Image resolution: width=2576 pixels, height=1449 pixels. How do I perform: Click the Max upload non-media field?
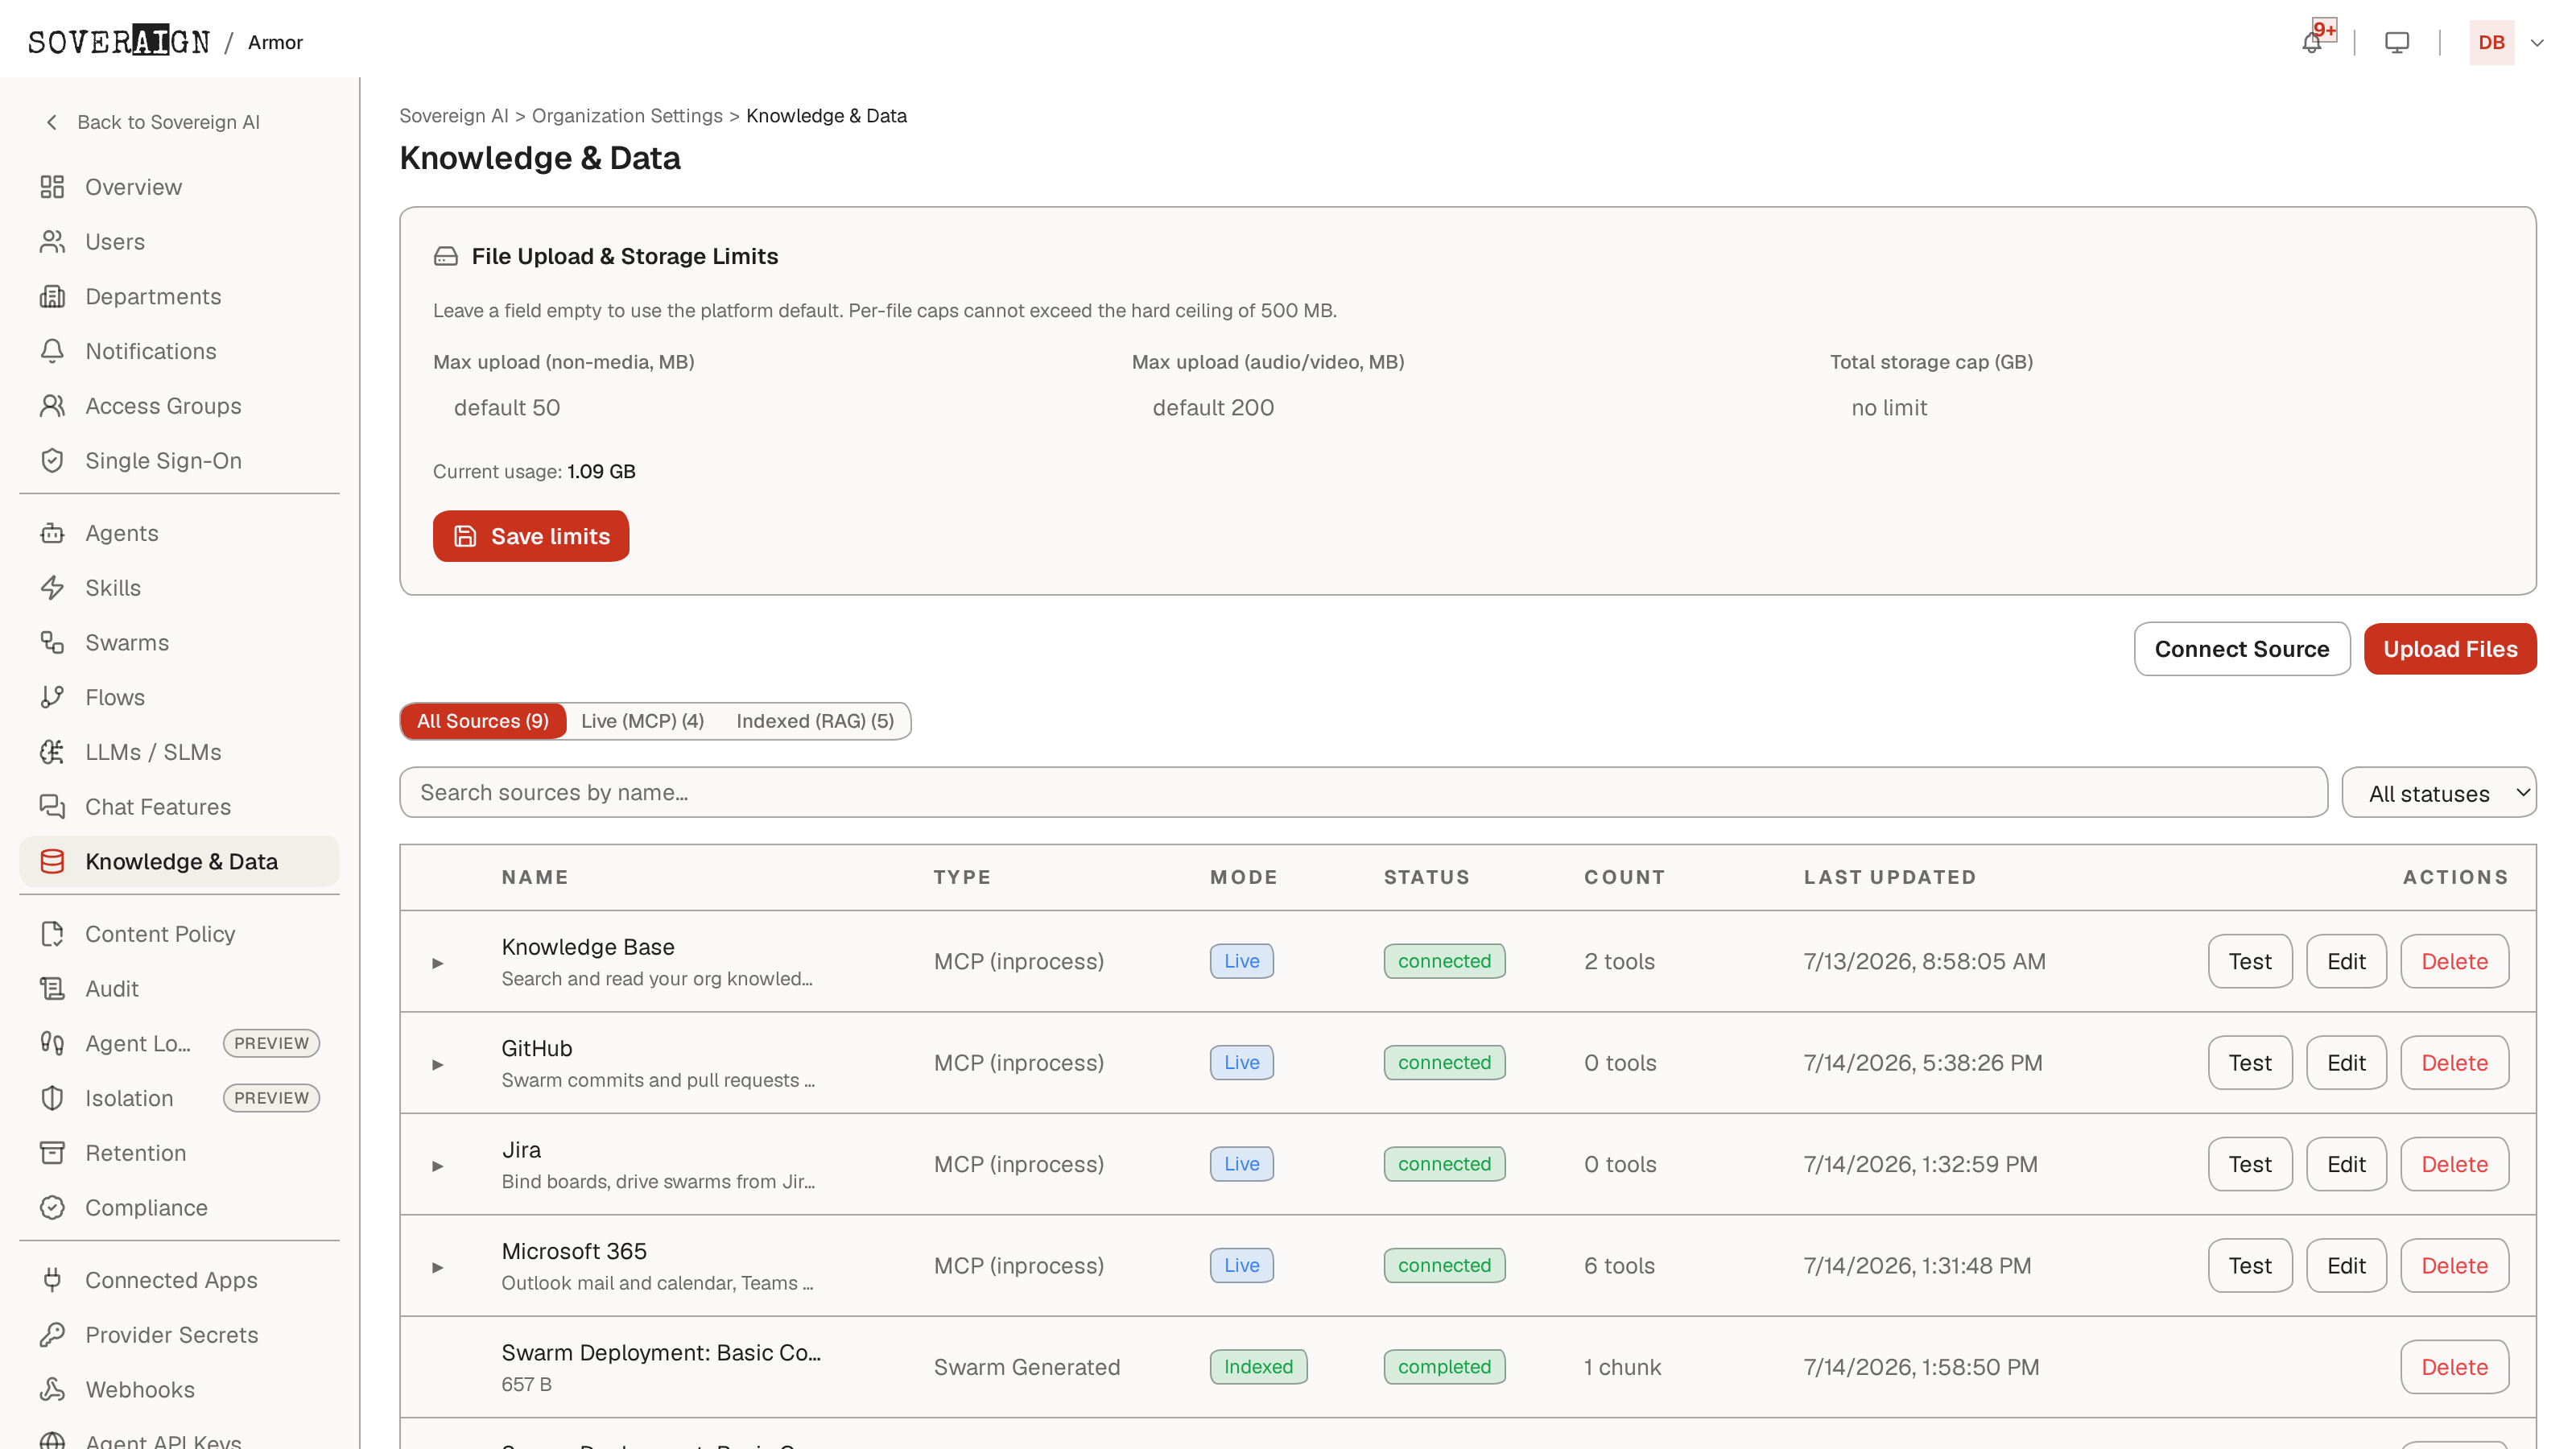click(x=770, y=408)
